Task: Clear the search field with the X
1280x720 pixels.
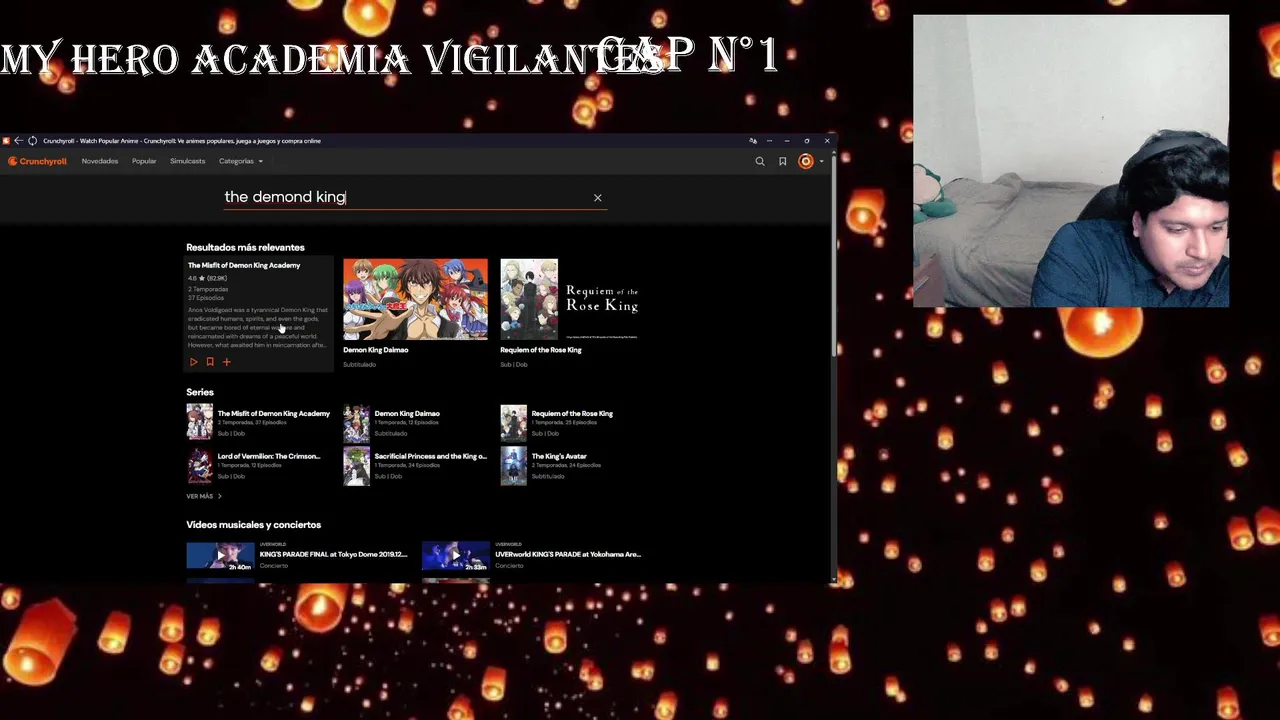Action: point(598,198)
